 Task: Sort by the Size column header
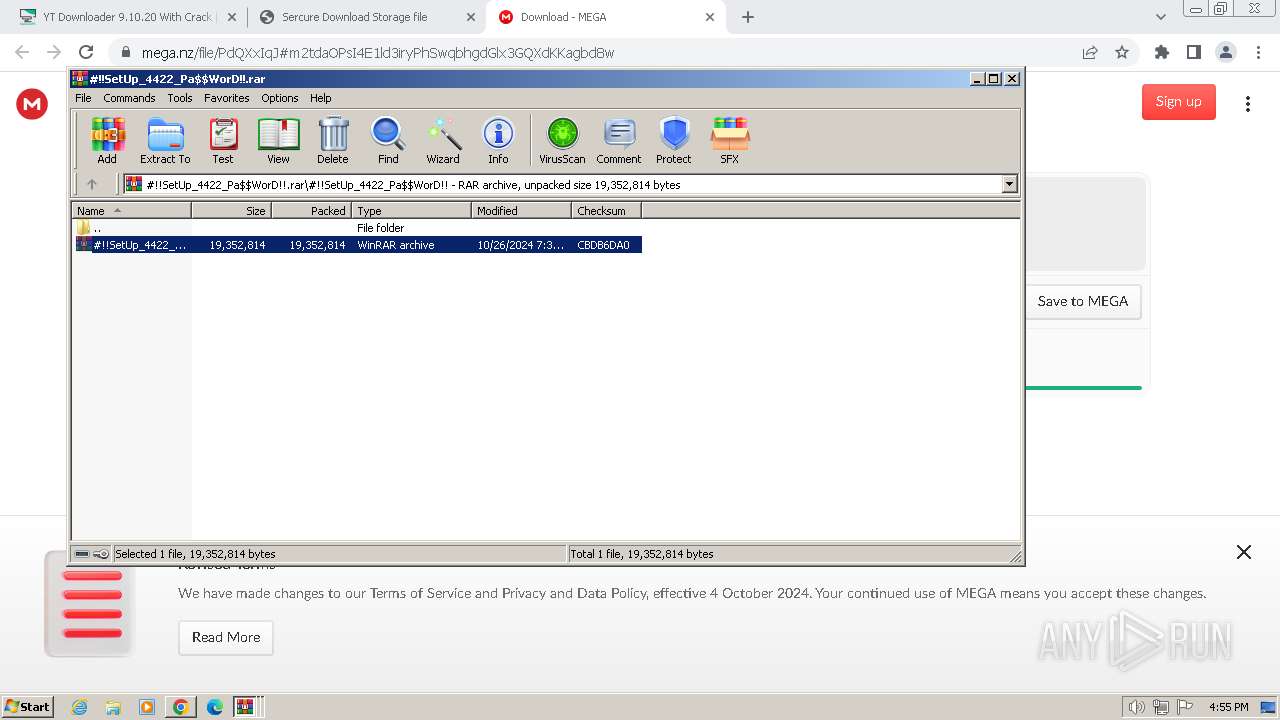(x=231, y=210)
